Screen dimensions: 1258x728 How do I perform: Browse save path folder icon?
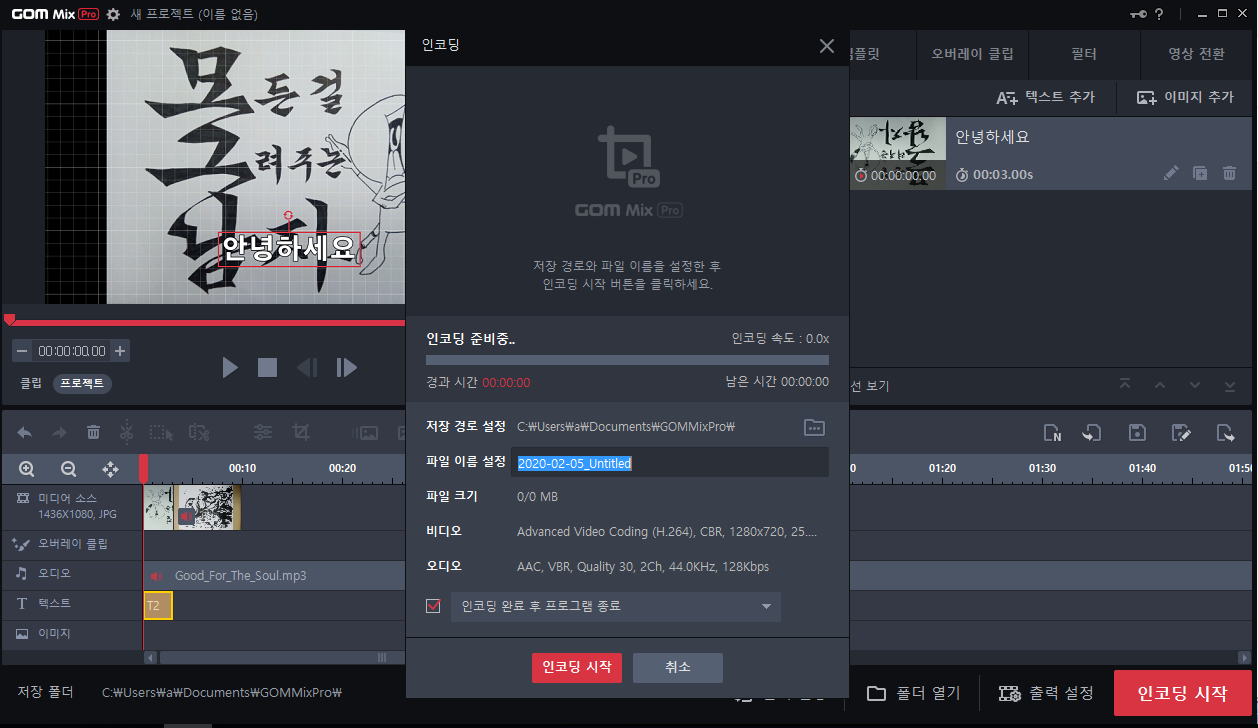tap(815, 427)
